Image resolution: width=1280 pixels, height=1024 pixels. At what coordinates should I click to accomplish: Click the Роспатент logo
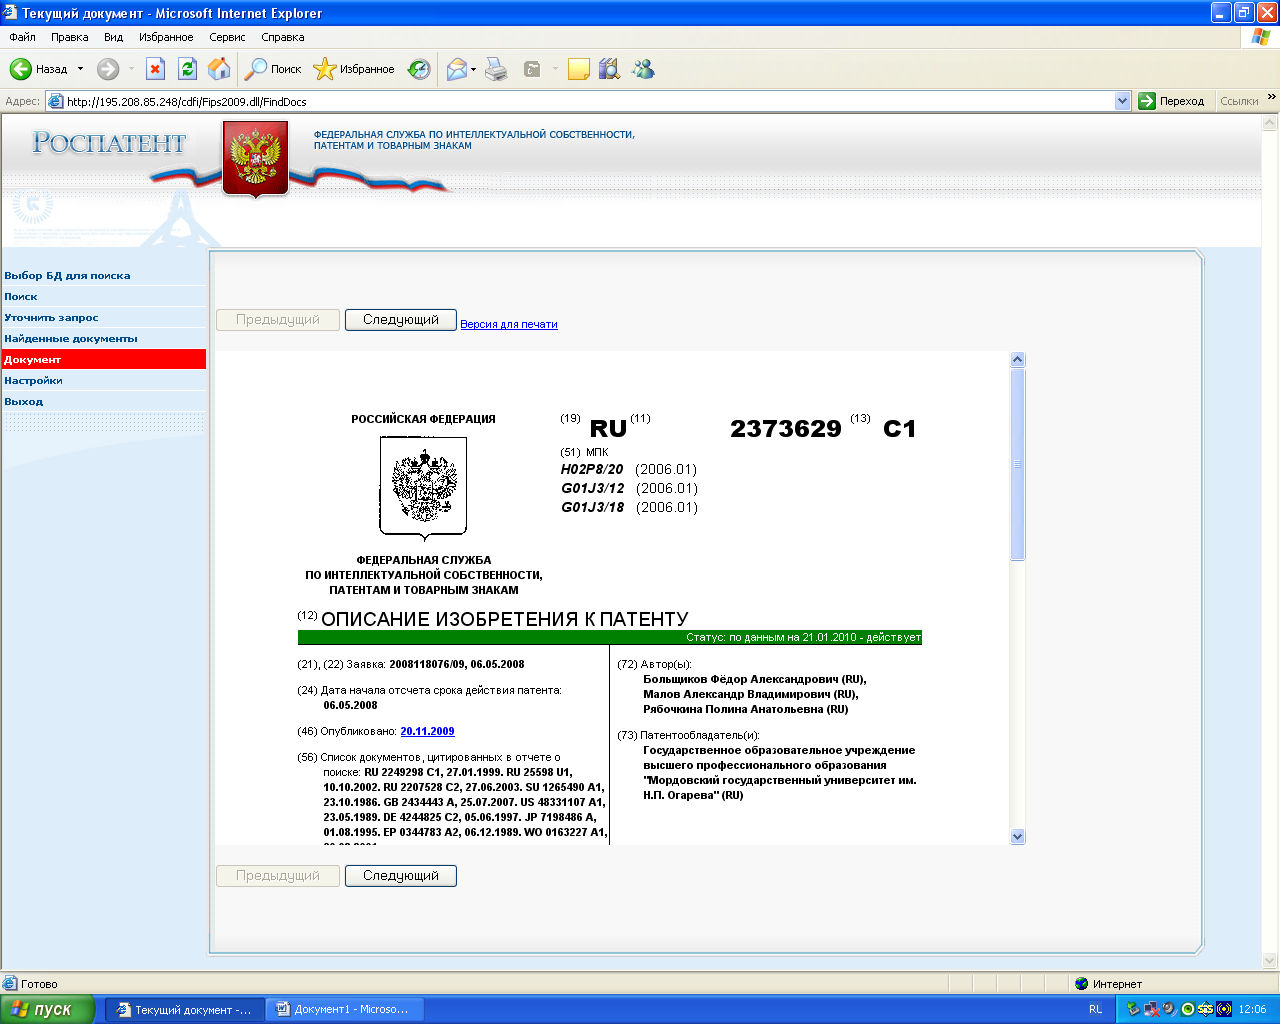109,143
